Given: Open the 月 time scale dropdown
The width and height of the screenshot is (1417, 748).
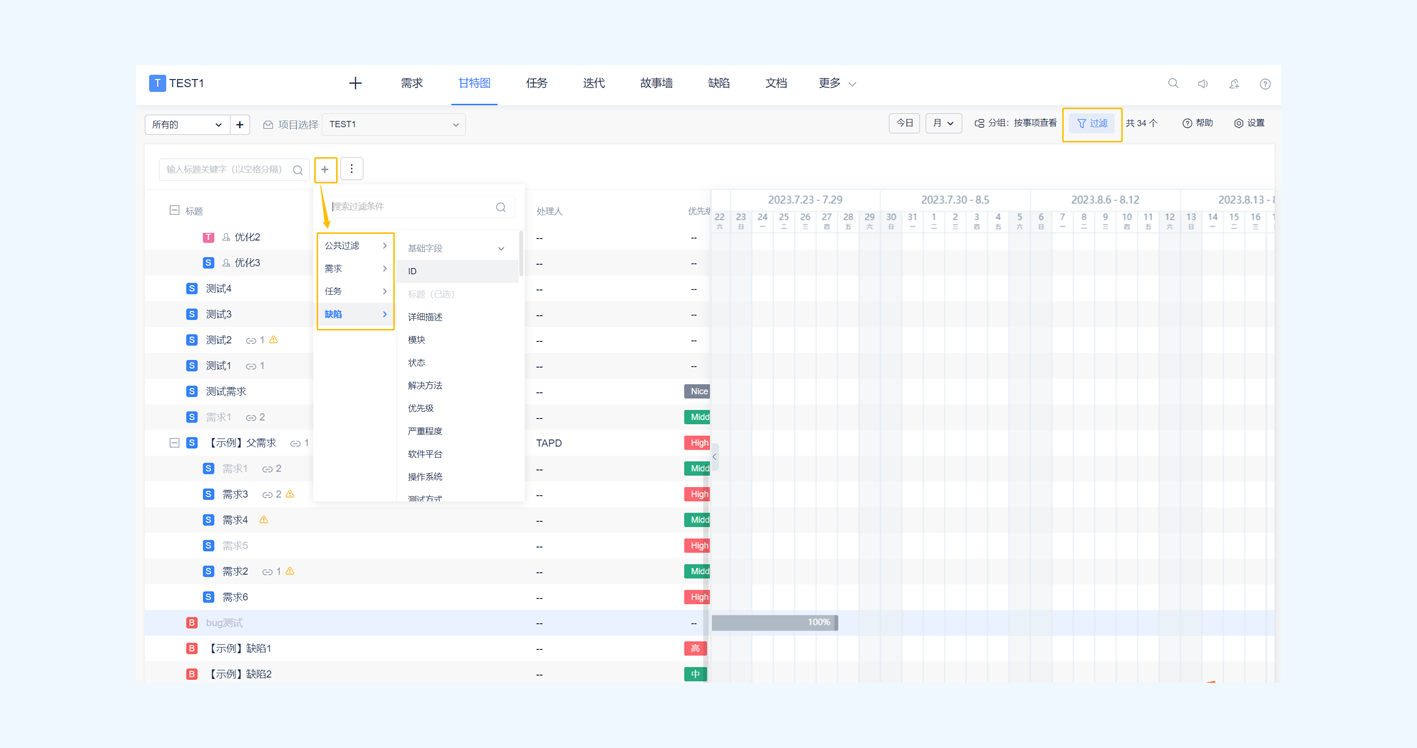Looking at the screenshot, I should coord(943,123).
